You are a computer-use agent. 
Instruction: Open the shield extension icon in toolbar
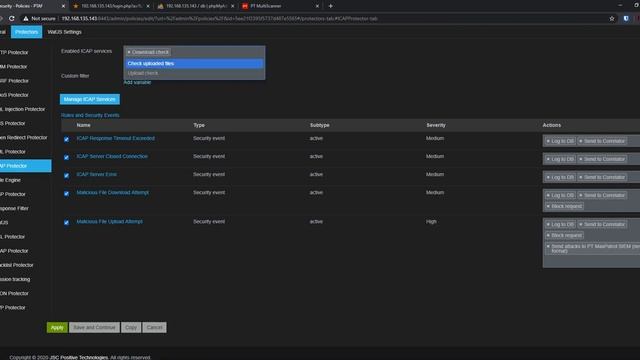(626, 18)
